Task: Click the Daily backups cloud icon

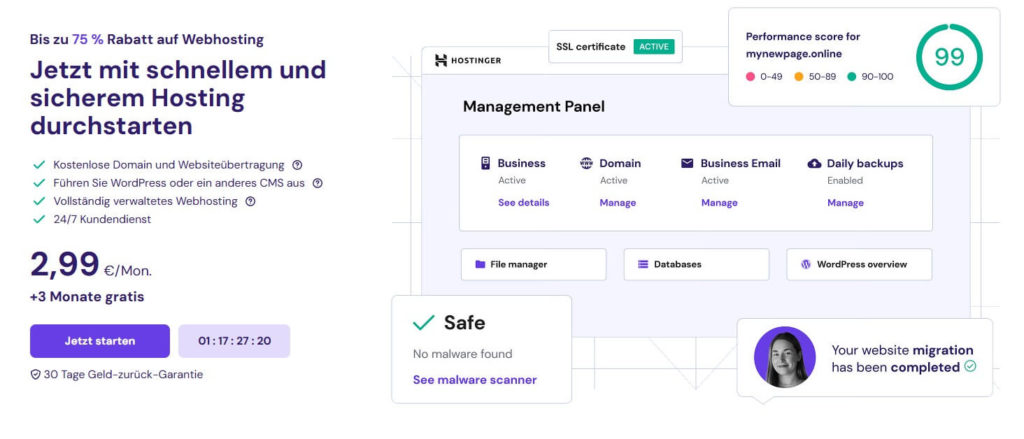Action: [814, 163]
